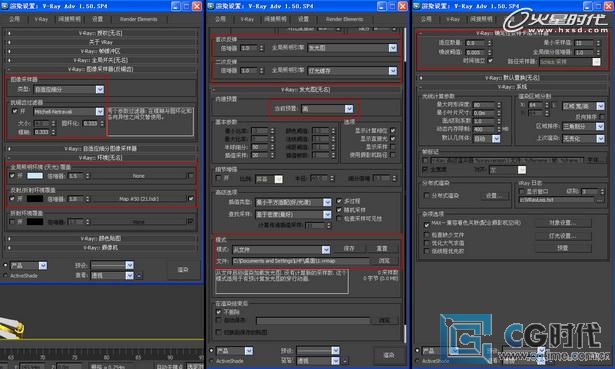Open 间接照明 tab in the left window
Screen dimensions: 615x369
(x=69, y=19)
